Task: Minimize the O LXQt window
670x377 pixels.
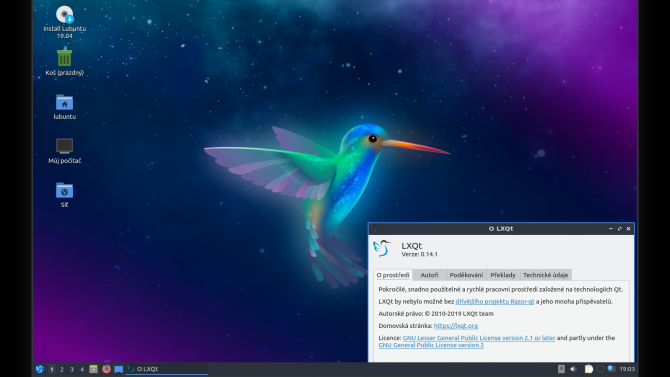Action: tap(611, 229)
